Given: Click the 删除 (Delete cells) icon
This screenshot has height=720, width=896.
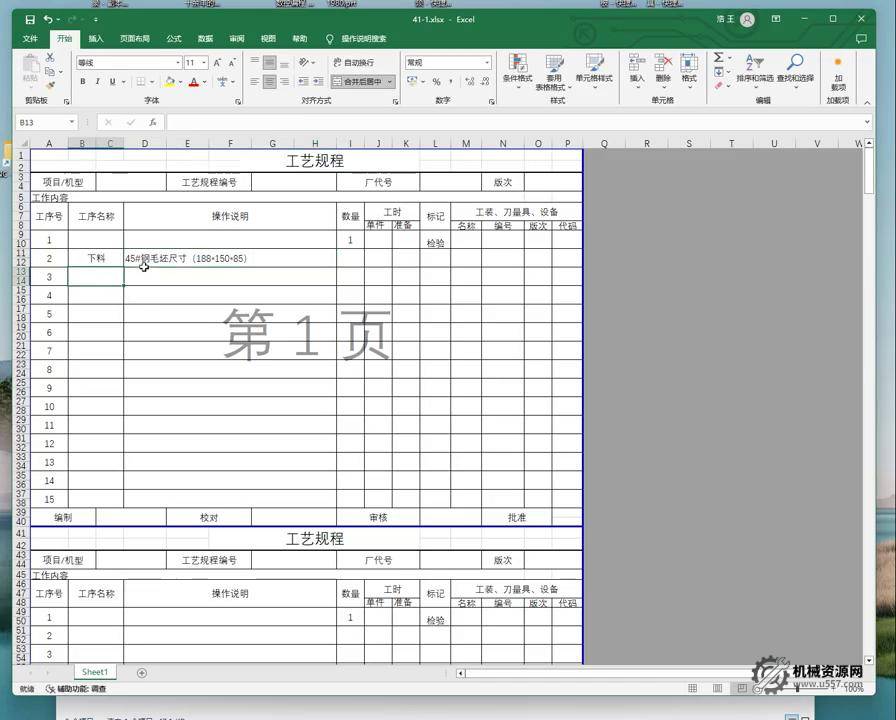Looking at the screenshot, I should (660, 63).
